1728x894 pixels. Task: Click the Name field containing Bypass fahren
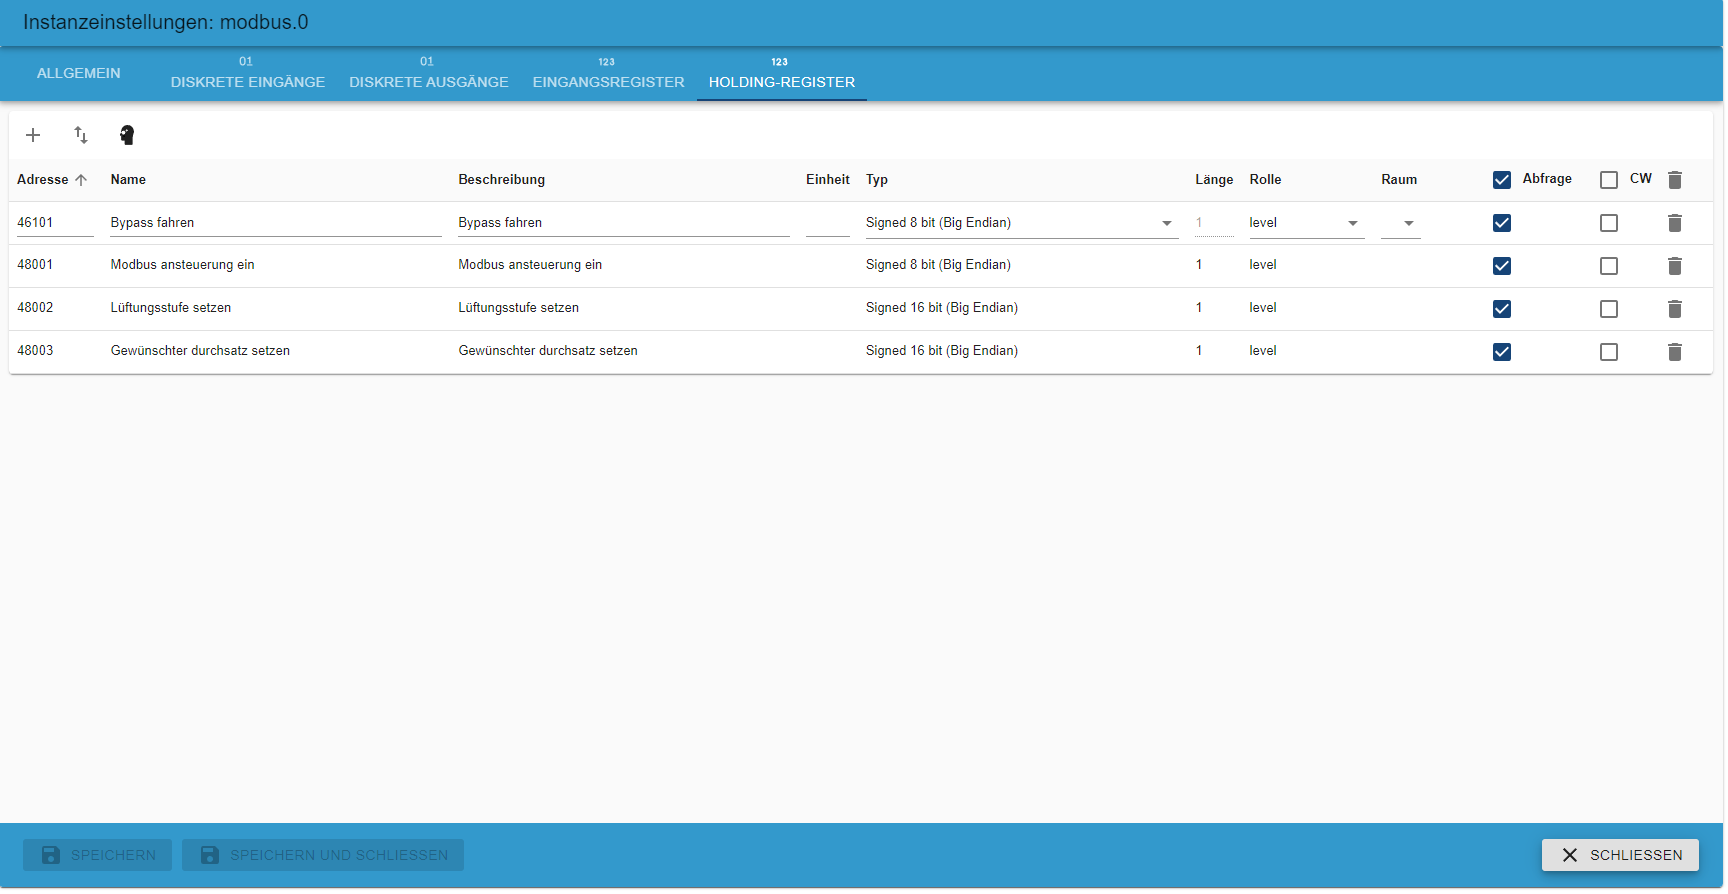(275, 223)
